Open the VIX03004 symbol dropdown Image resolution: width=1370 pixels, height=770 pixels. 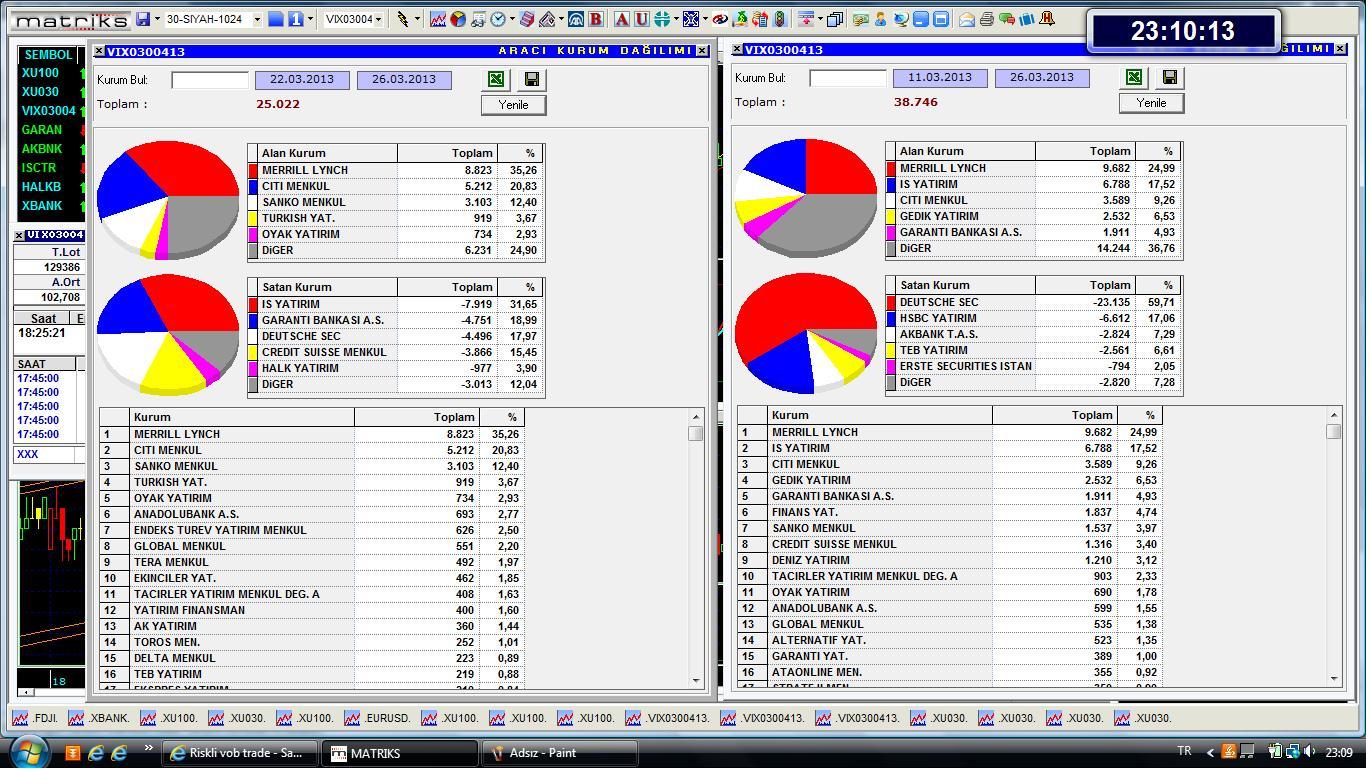point(378,19)
